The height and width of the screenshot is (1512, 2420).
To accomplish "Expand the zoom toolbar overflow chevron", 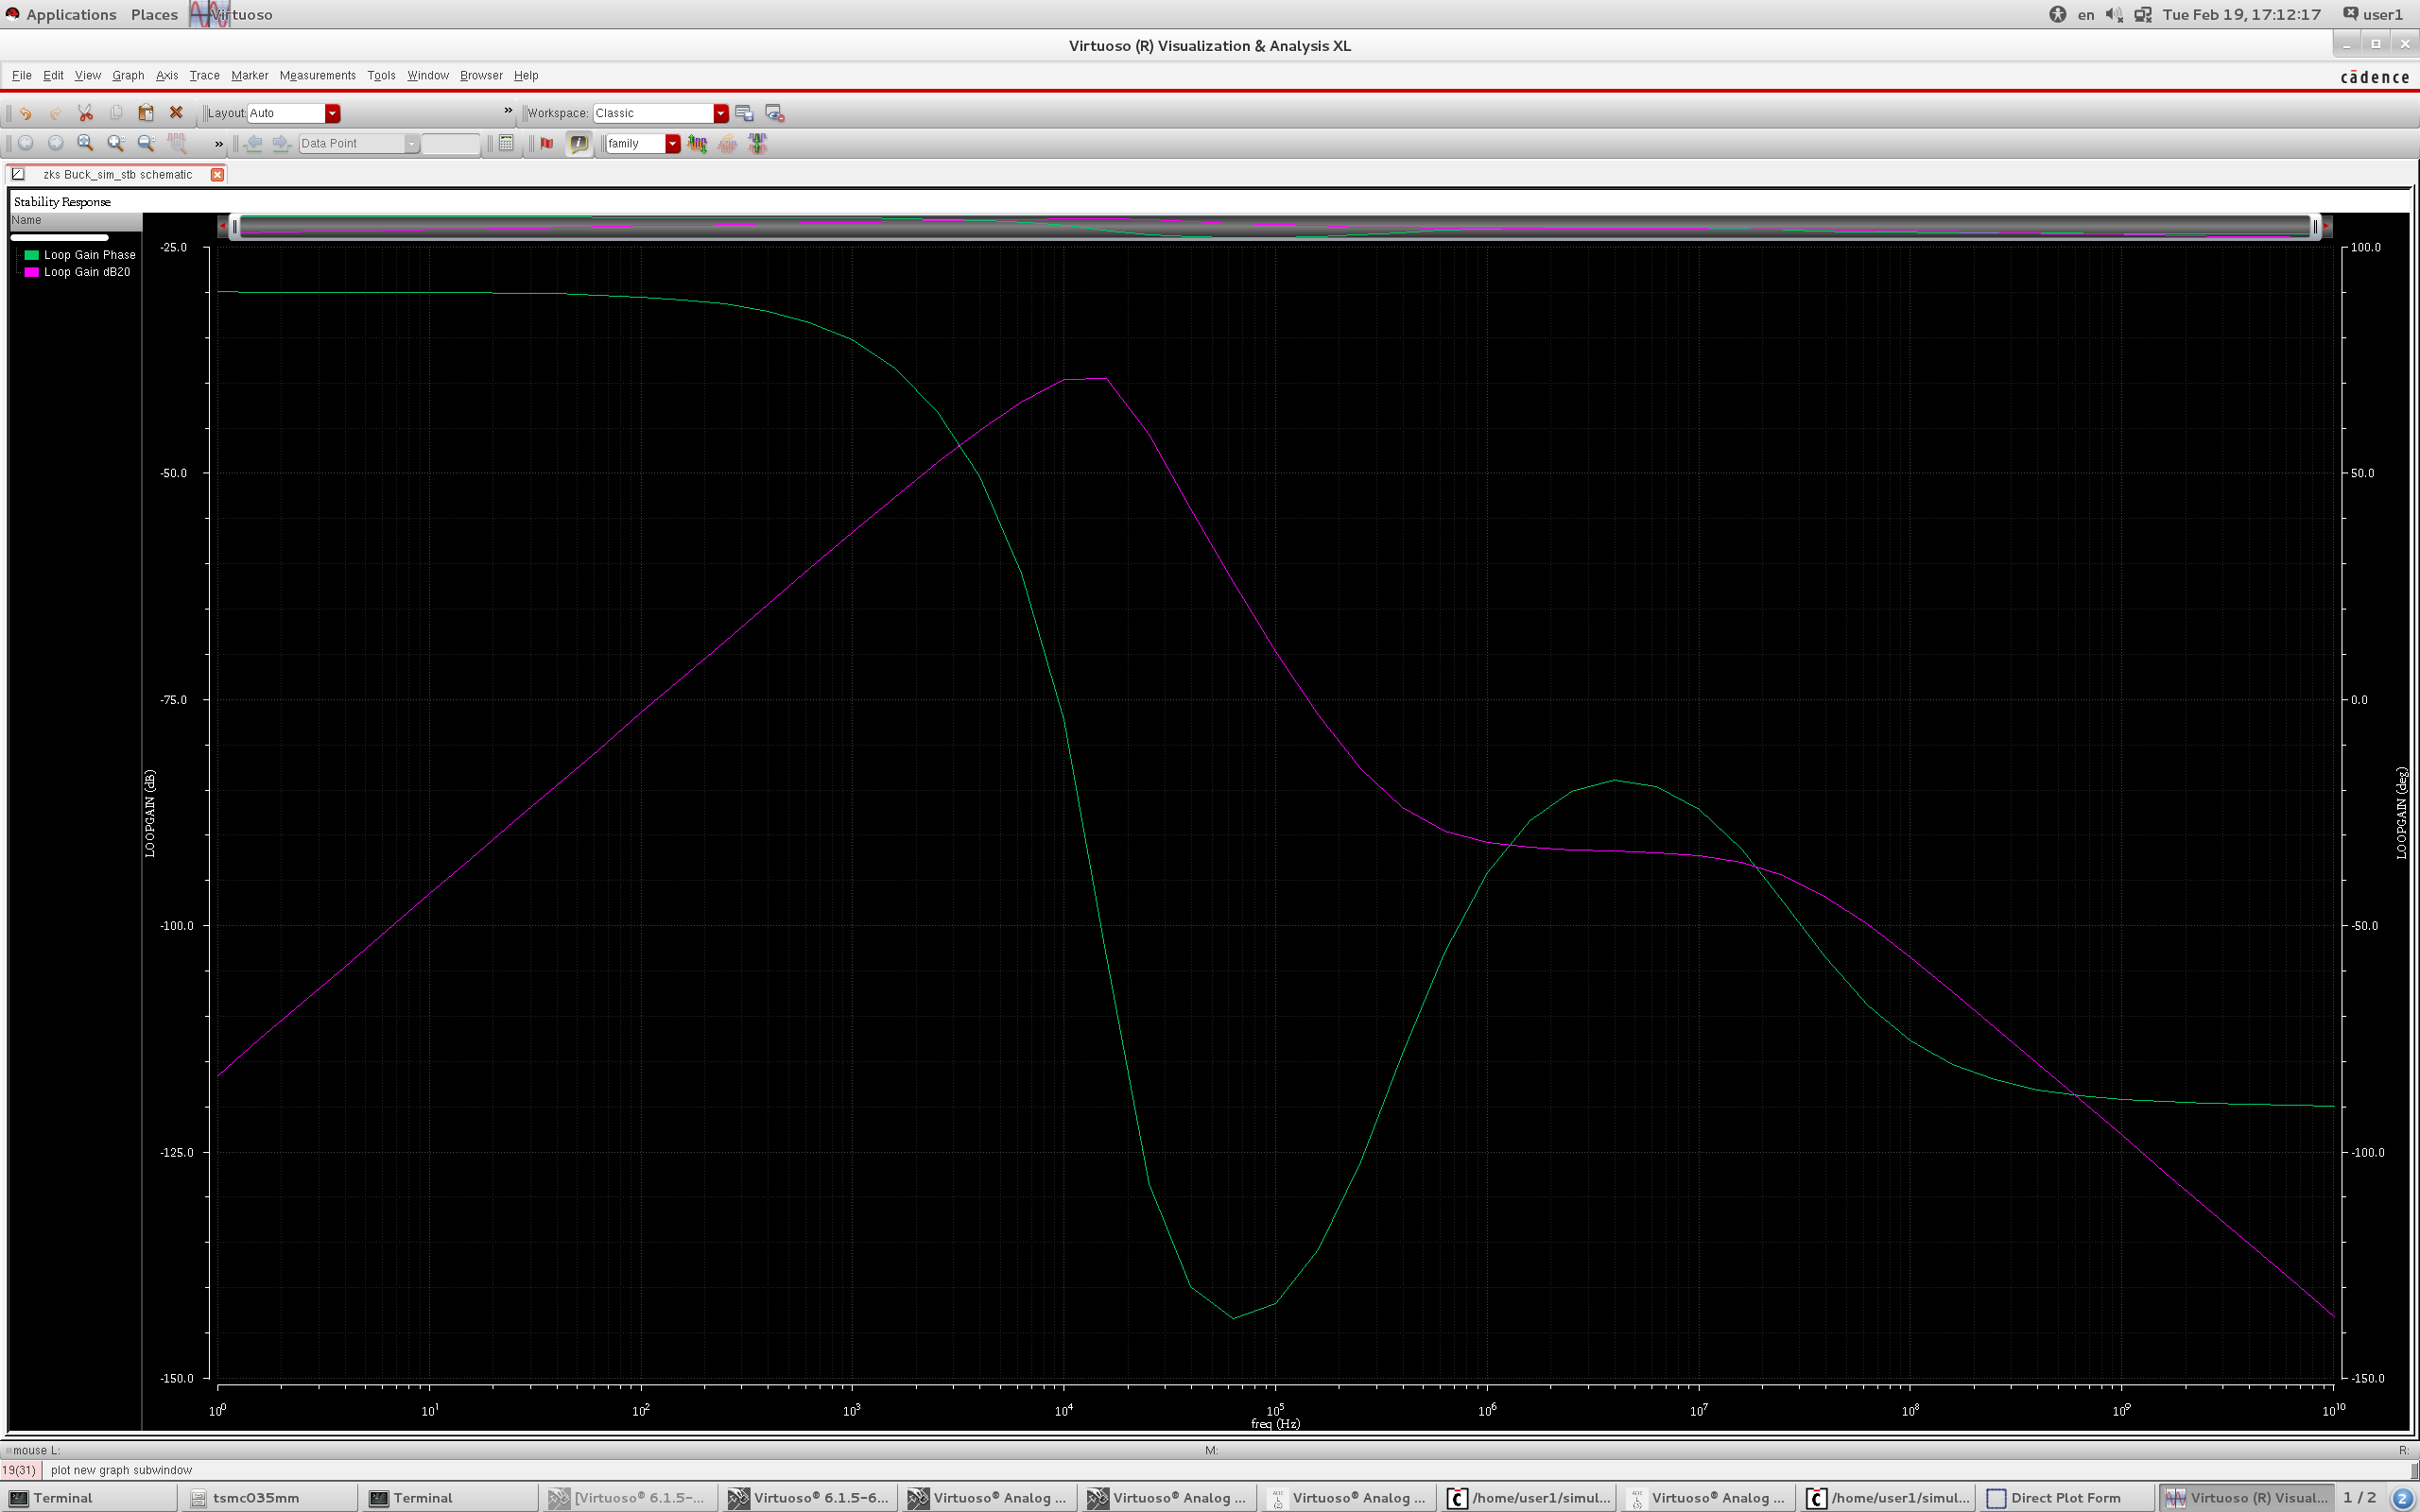I will [x=219, y=143].
